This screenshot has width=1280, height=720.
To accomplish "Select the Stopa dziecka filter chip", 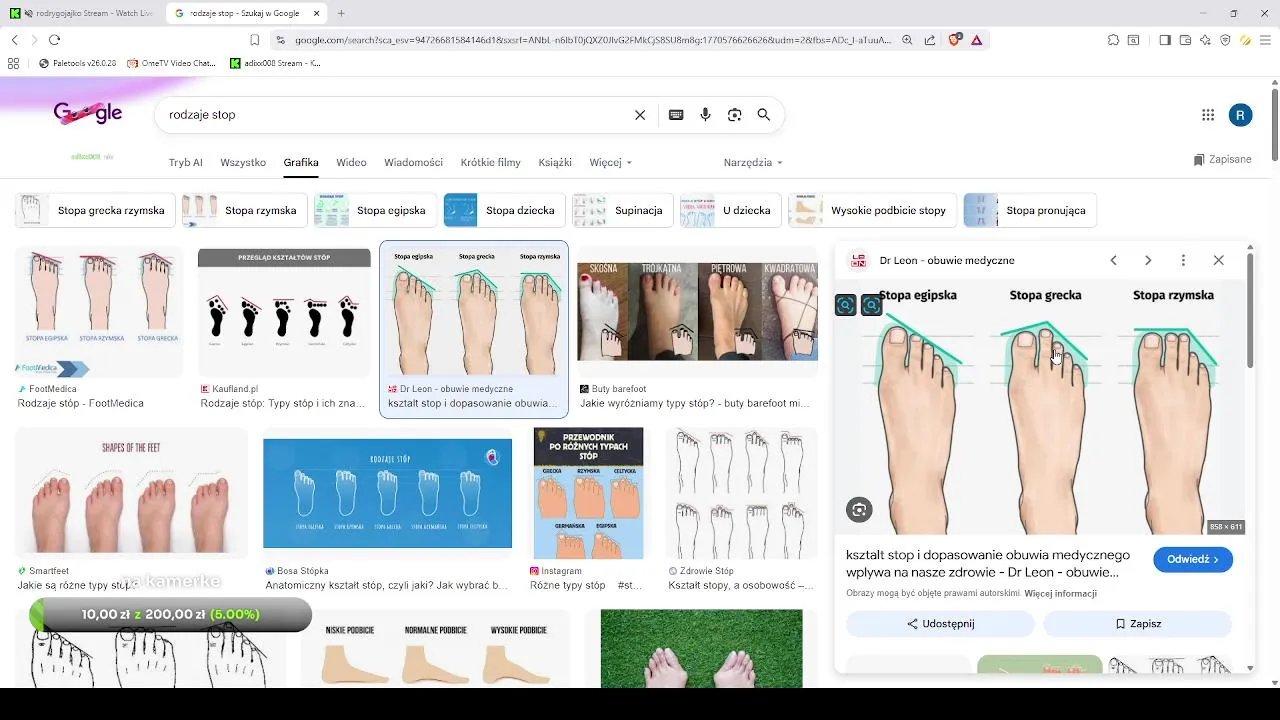I will pyautogui.click(x=504, y=211).
